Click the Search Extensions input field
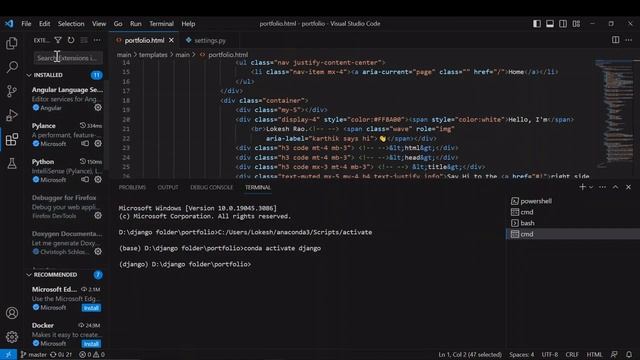This screenshot has height=360, width=640. click(x=68, y=58)
